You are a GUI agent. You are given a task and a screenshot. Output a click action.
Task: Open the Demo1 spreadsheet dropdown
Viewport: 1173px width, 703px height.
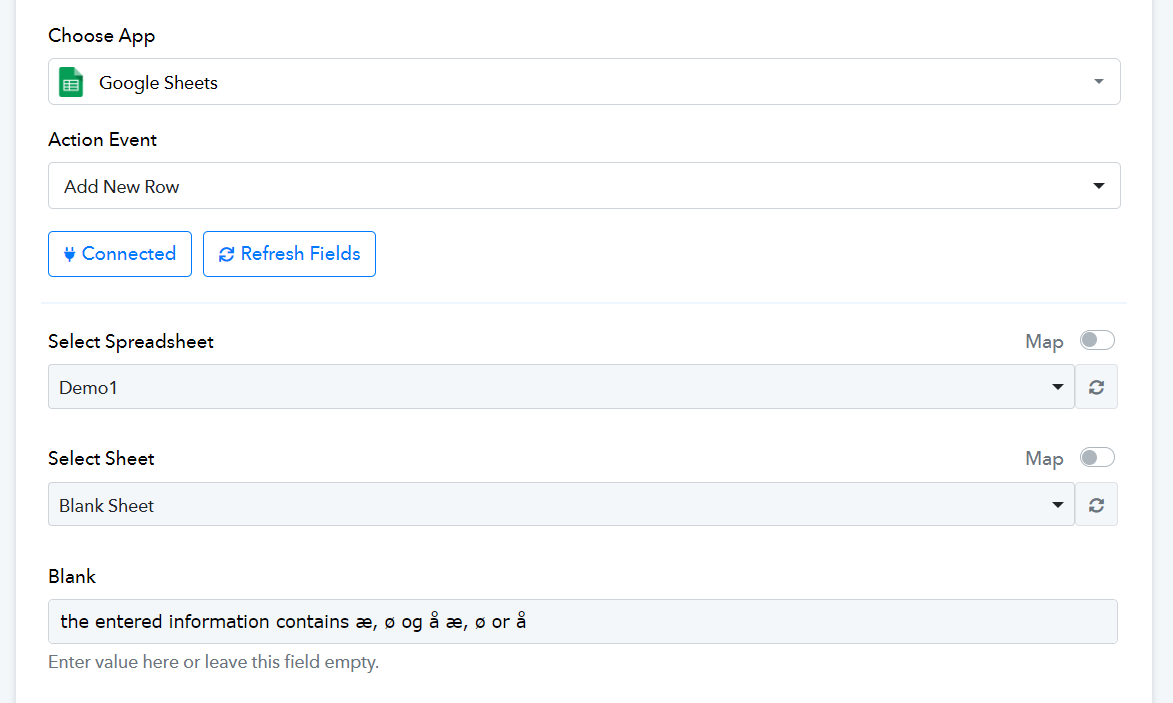[561, 387]
